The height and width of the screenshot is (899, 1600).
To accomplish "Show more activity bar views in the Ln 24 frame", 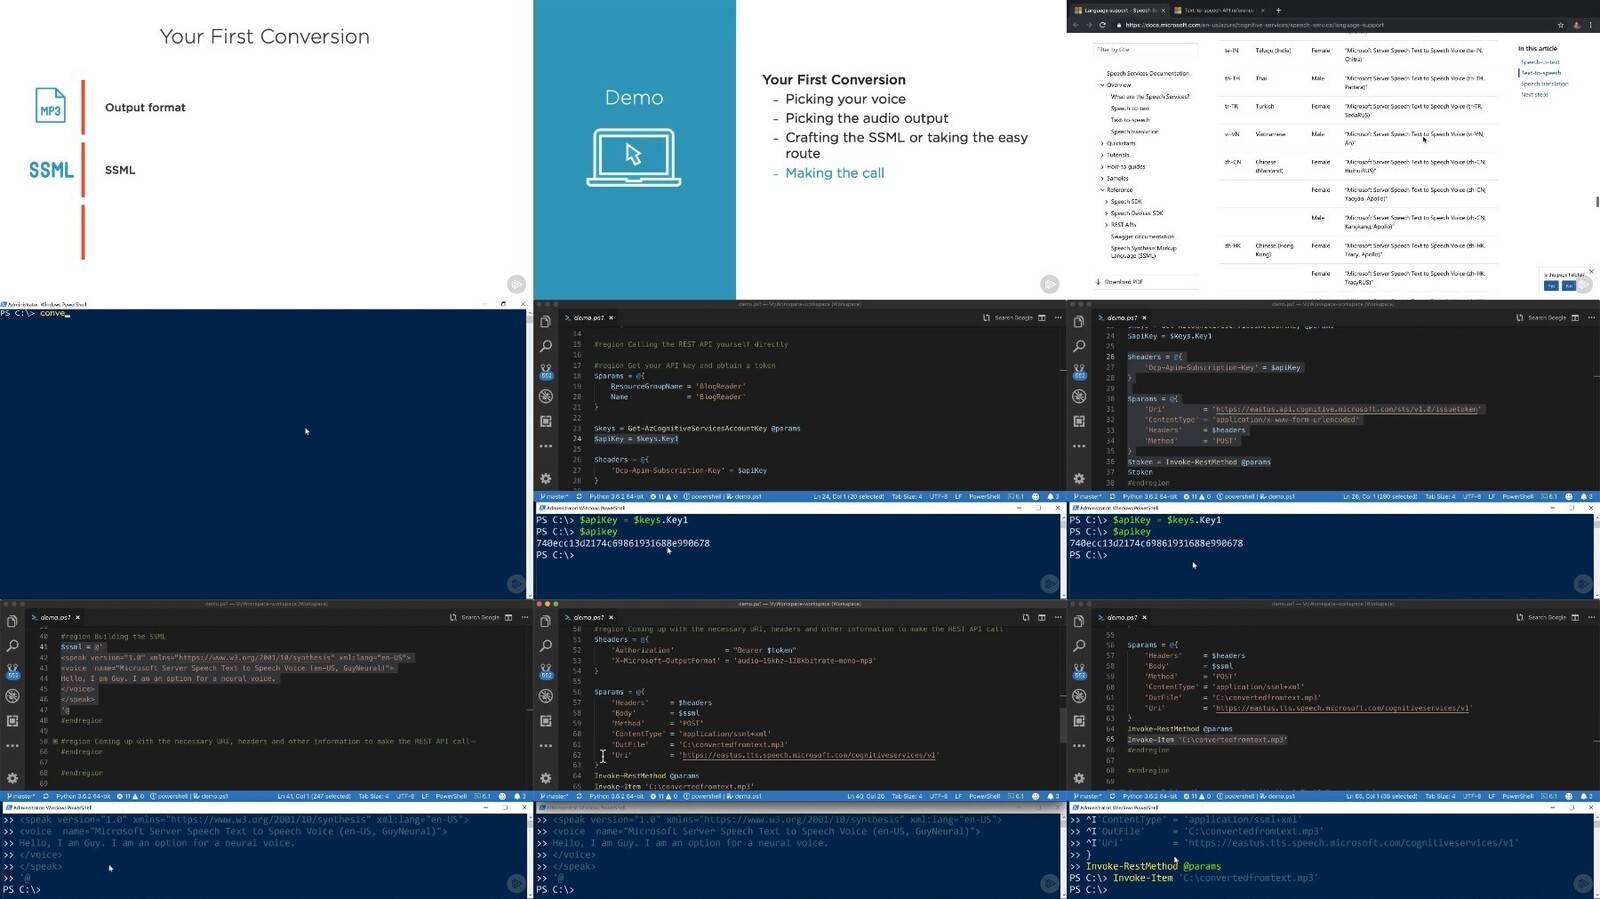I will (x=545, y=446).
